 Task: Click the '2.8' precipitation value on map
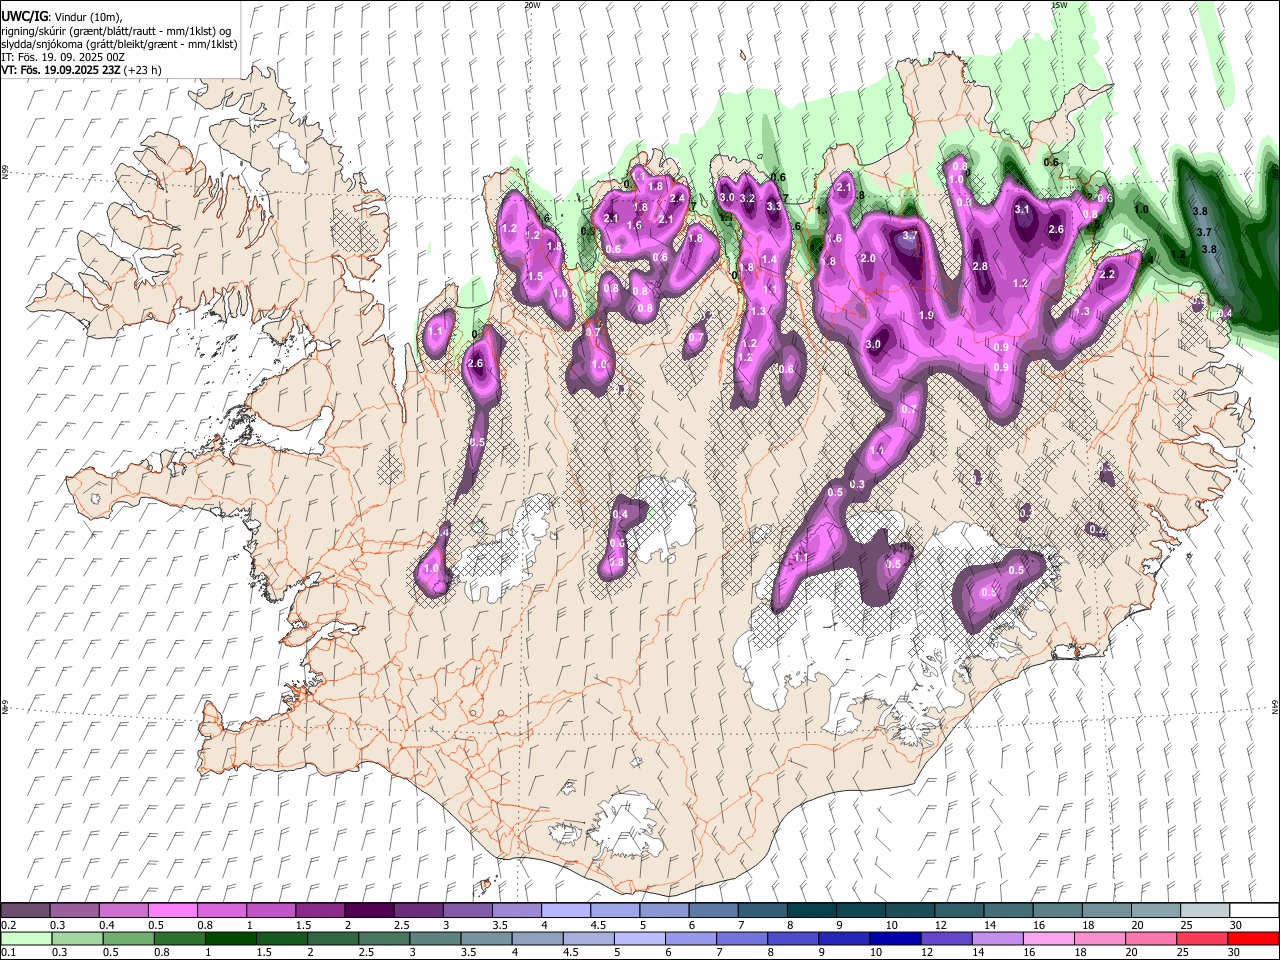pos(980,266)
